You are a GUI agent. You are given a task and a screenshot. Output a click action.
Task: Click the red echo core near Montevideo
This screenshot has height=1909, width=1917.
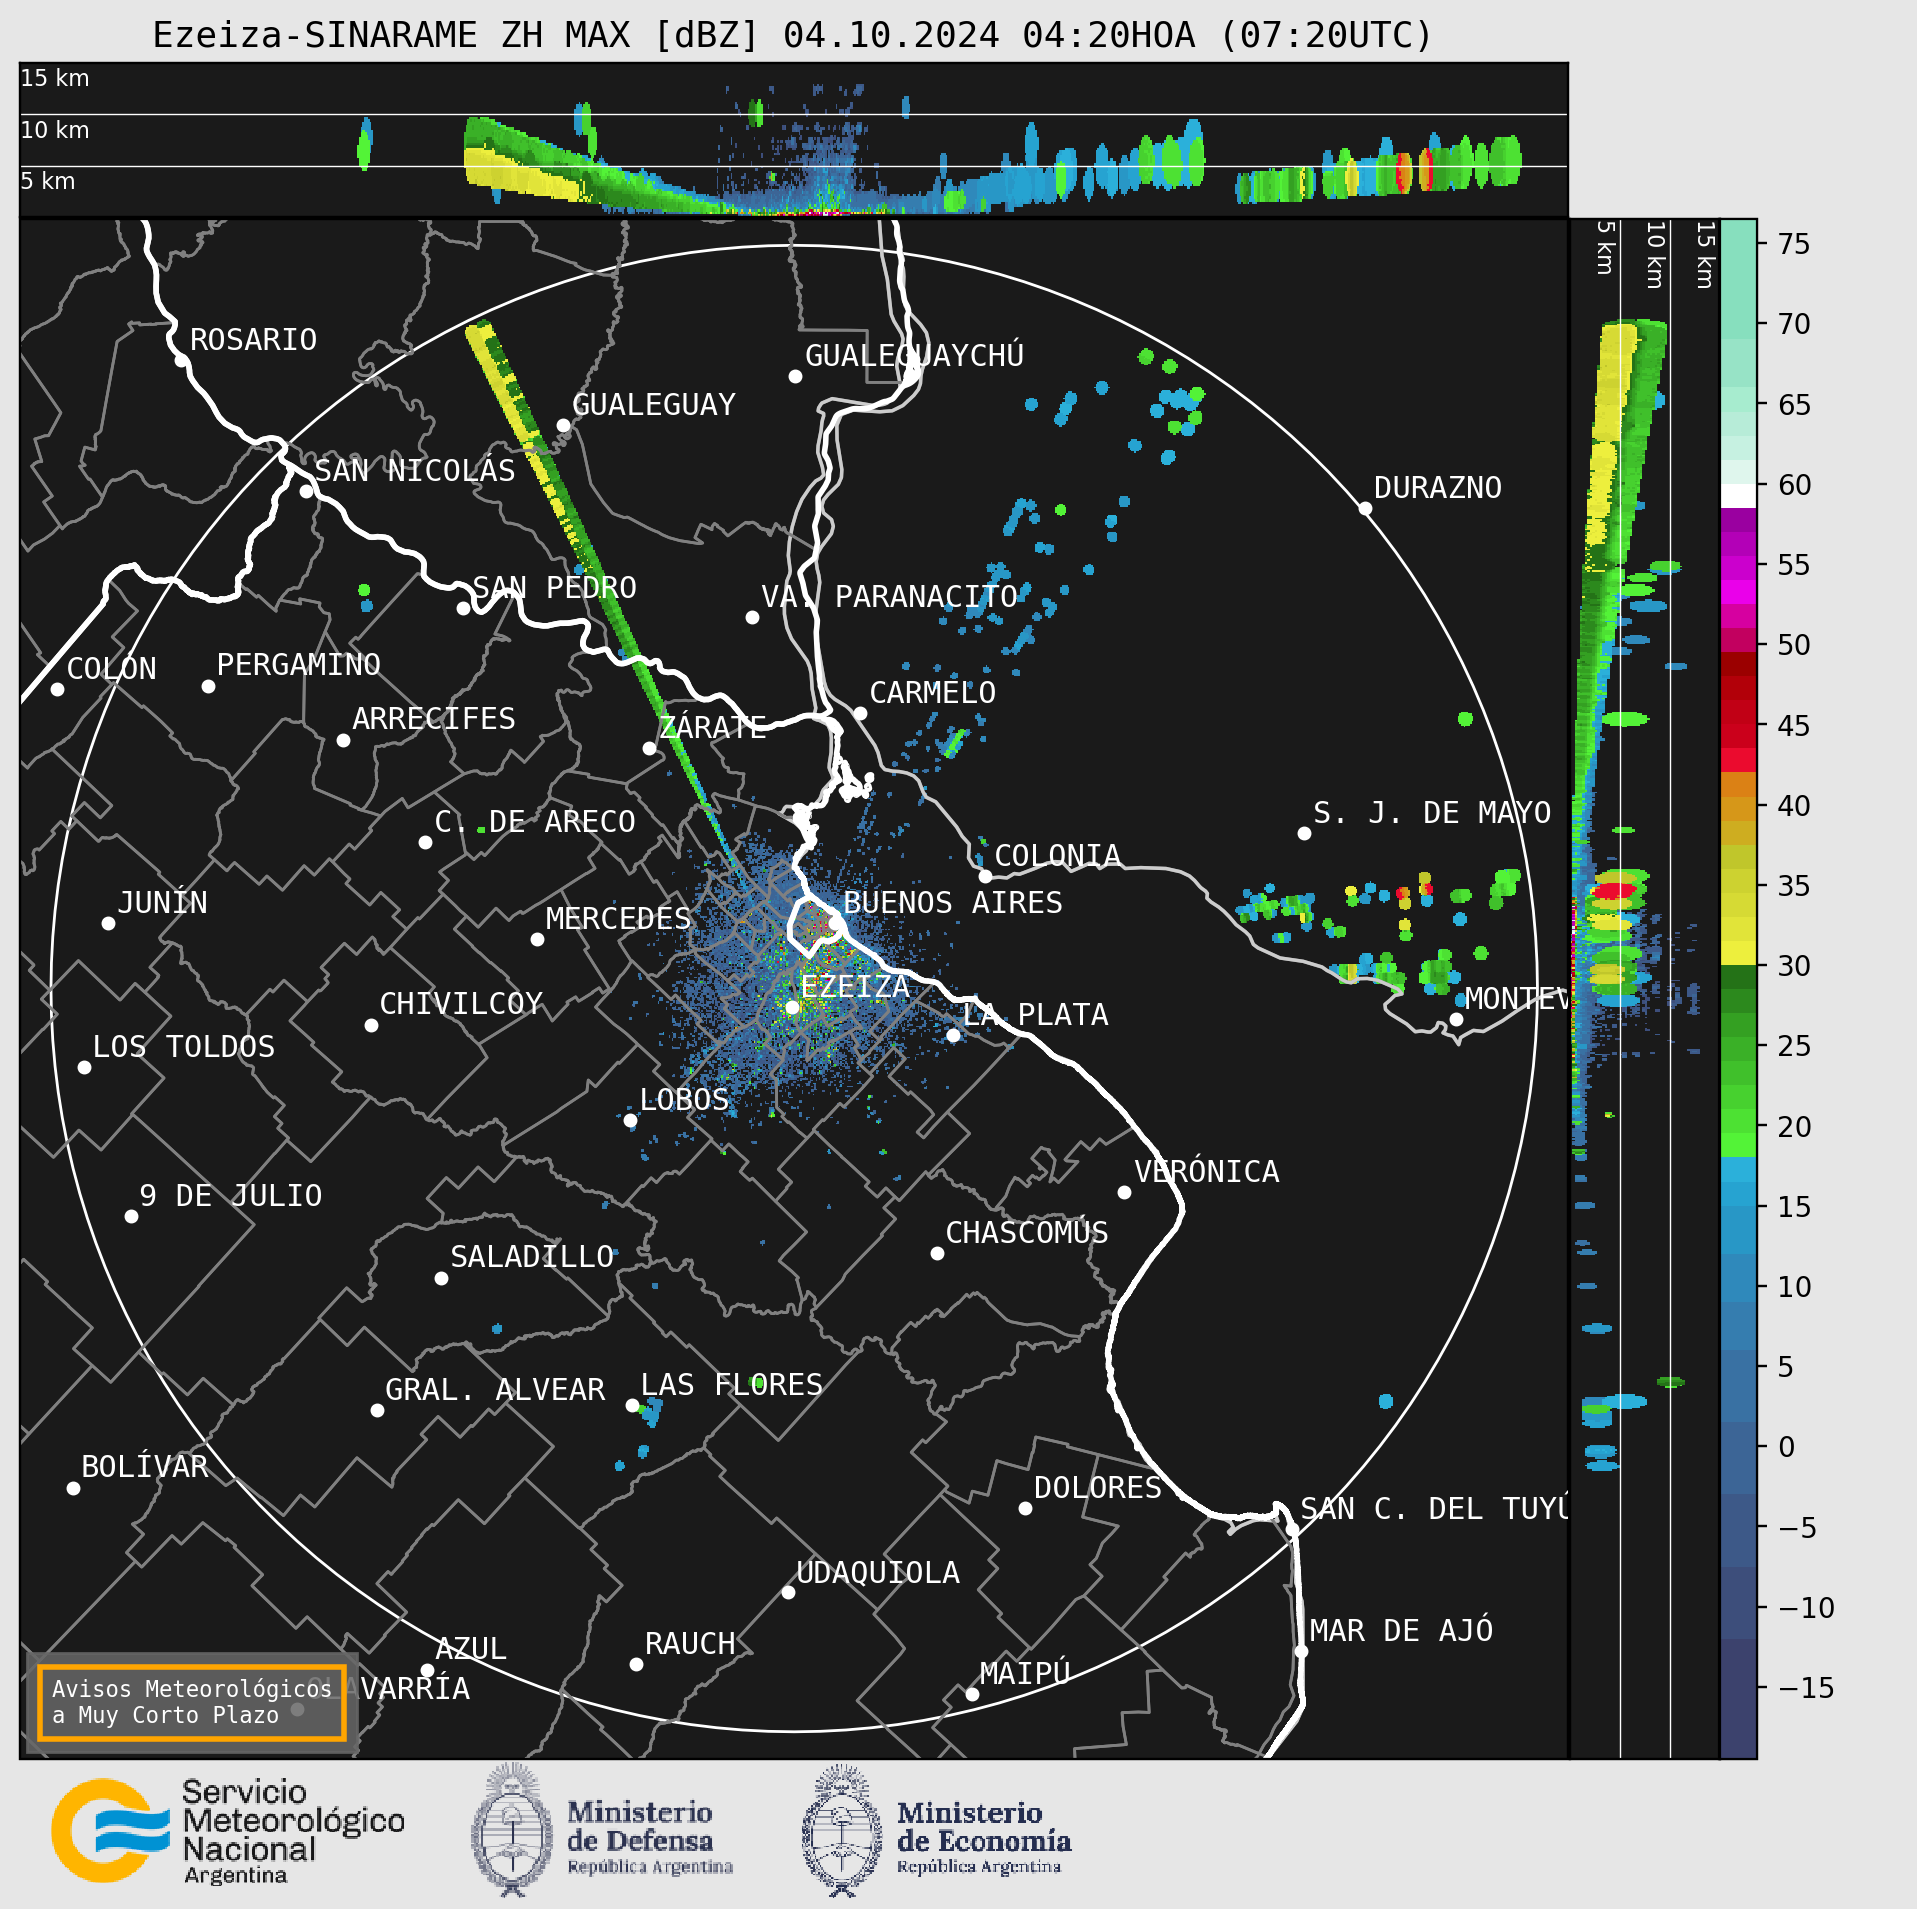(1426, 889)
